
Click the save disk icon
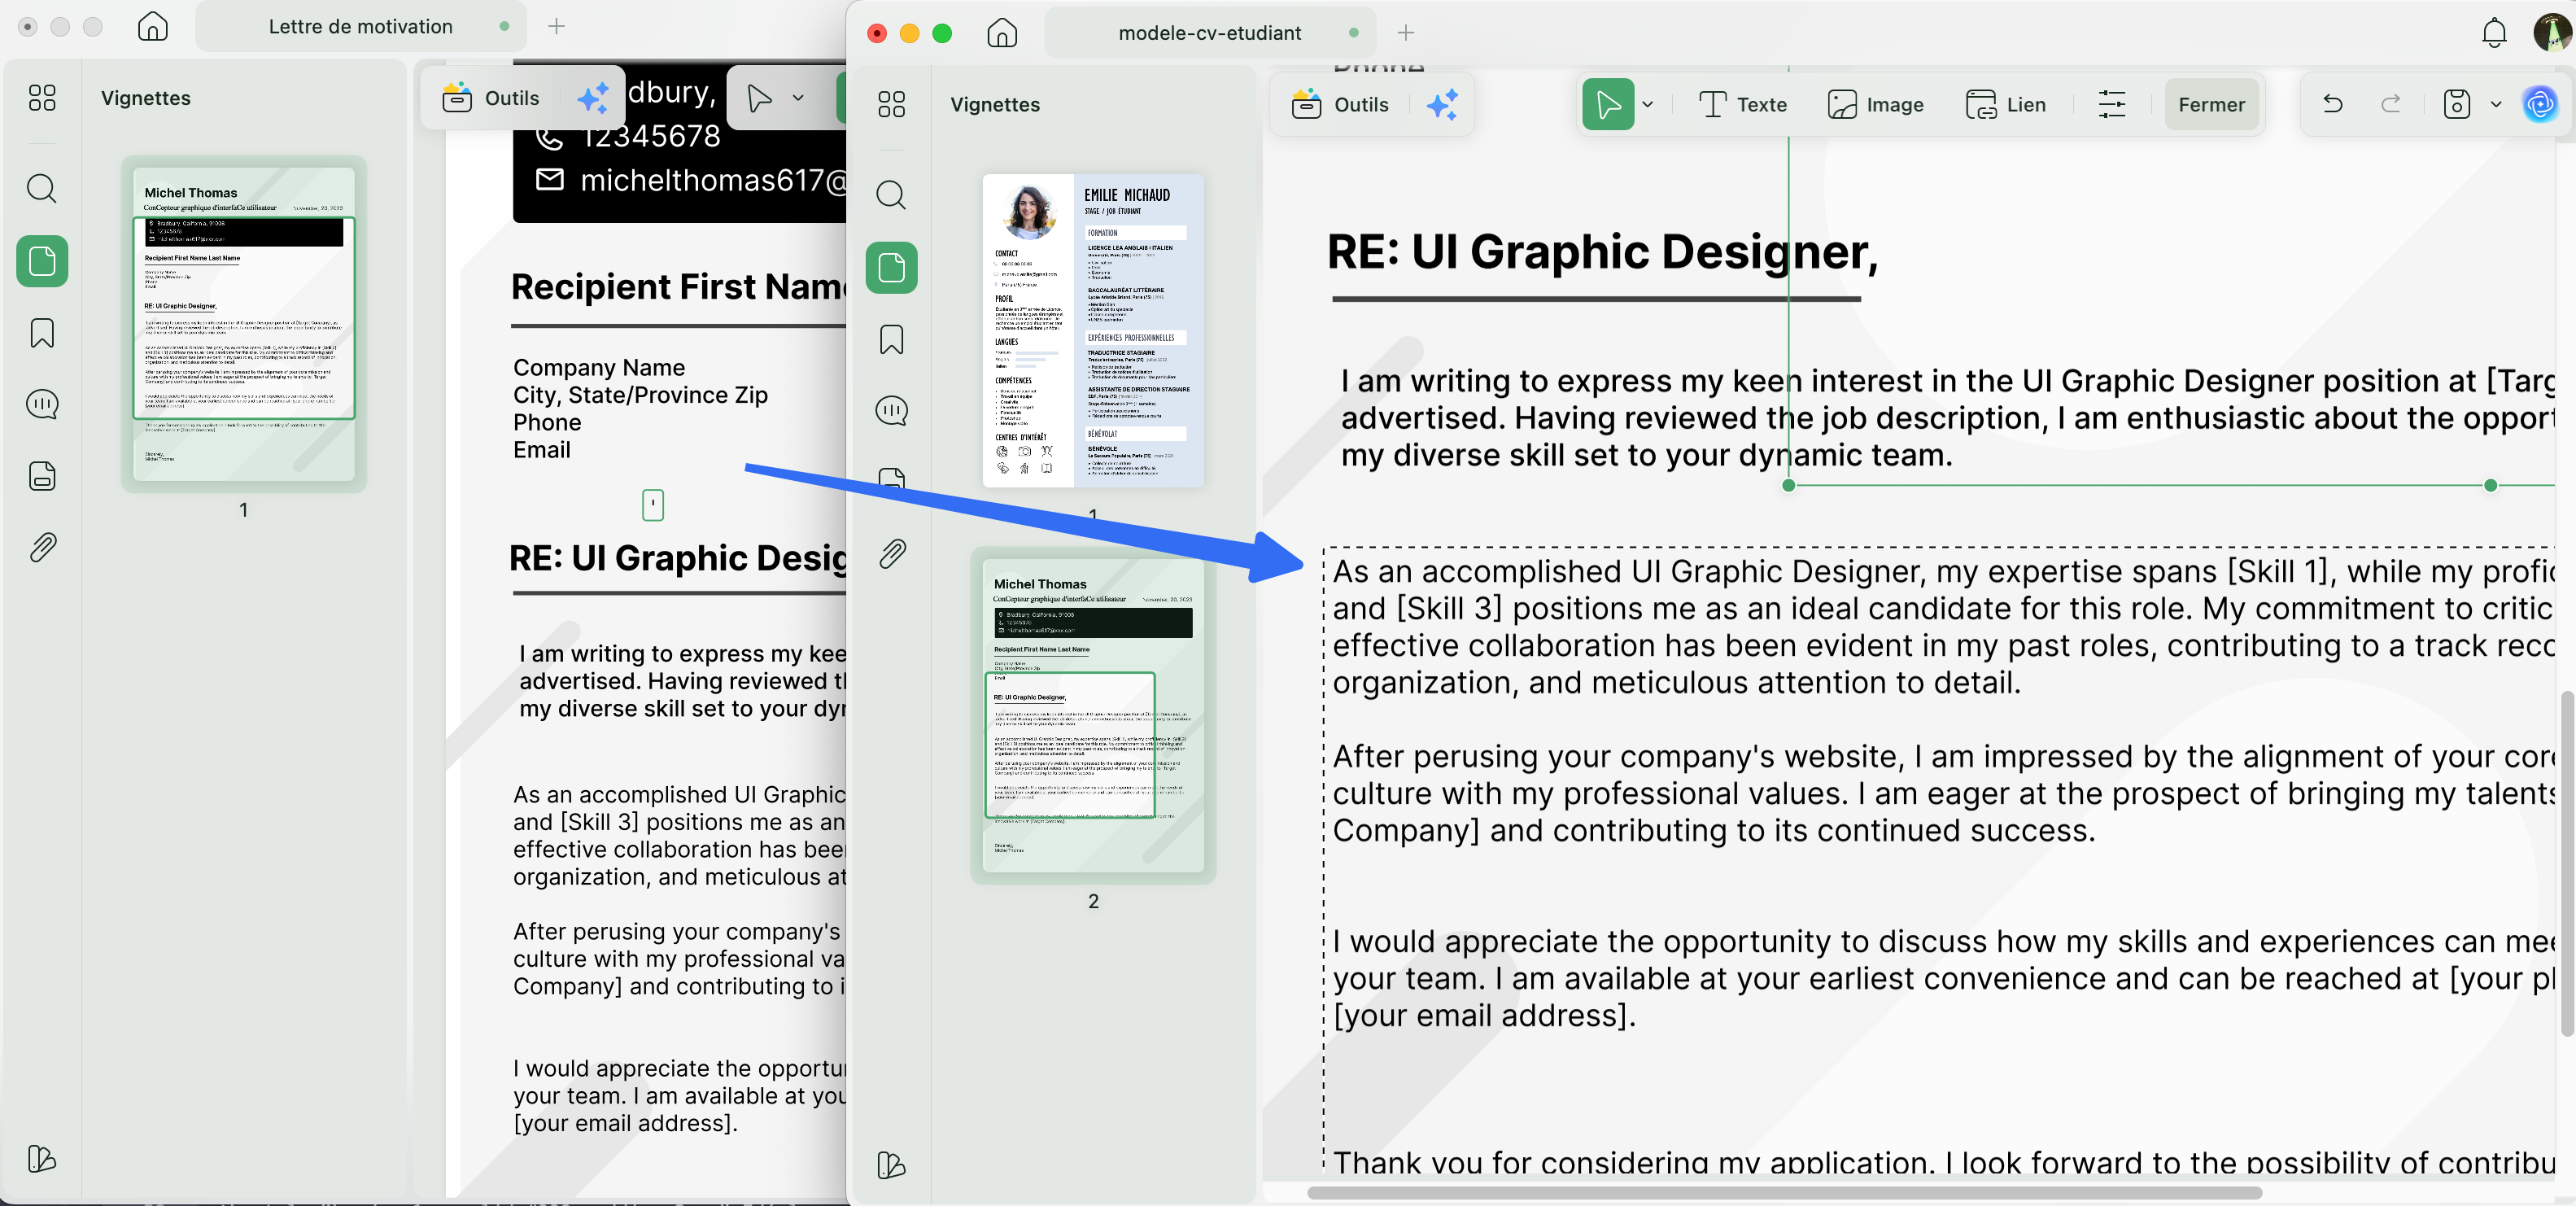click(2457, 104)
